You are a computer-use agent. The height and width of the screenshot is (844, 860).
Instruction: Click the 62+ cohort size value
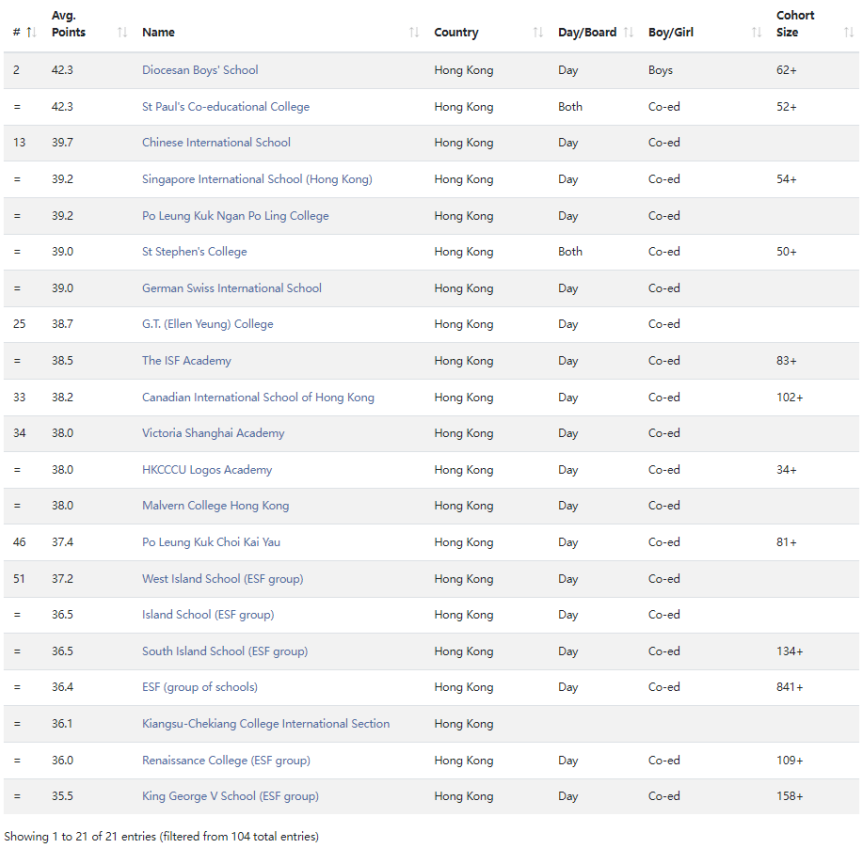[787, 70]
